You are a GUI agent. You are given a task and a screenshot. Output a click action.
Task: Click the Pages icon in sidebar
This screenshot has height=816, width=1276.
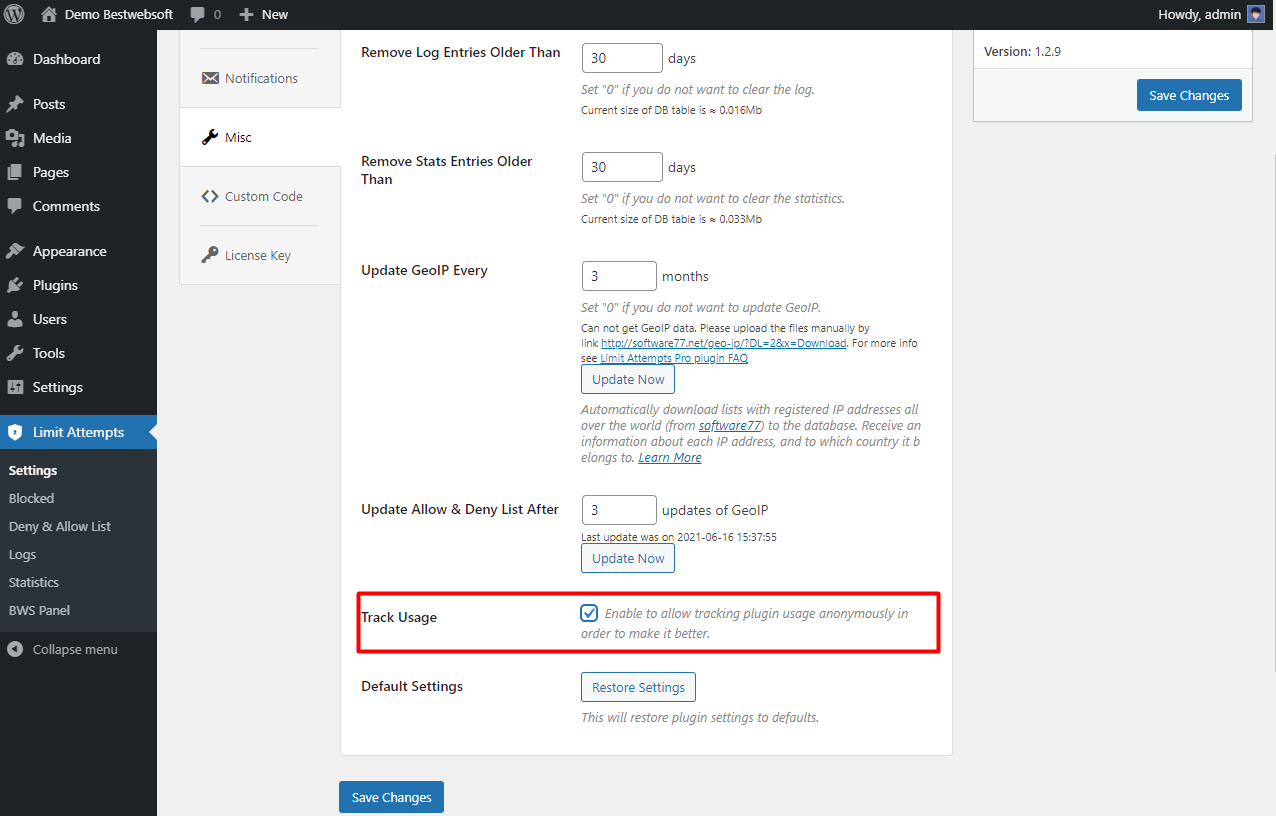coord(15,172)
